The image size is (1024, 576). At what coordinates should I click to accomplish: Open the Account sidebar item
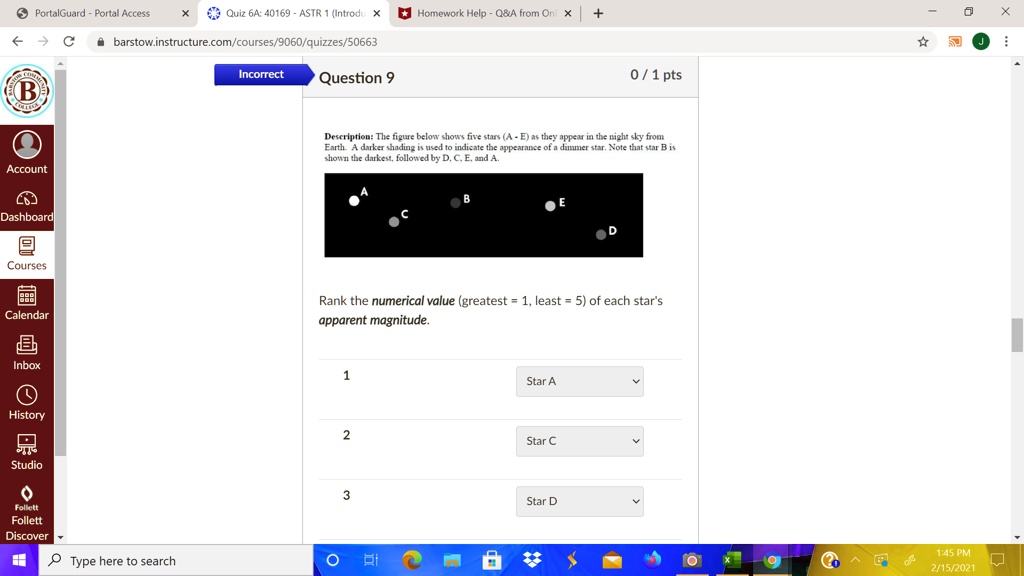(27, 153)
